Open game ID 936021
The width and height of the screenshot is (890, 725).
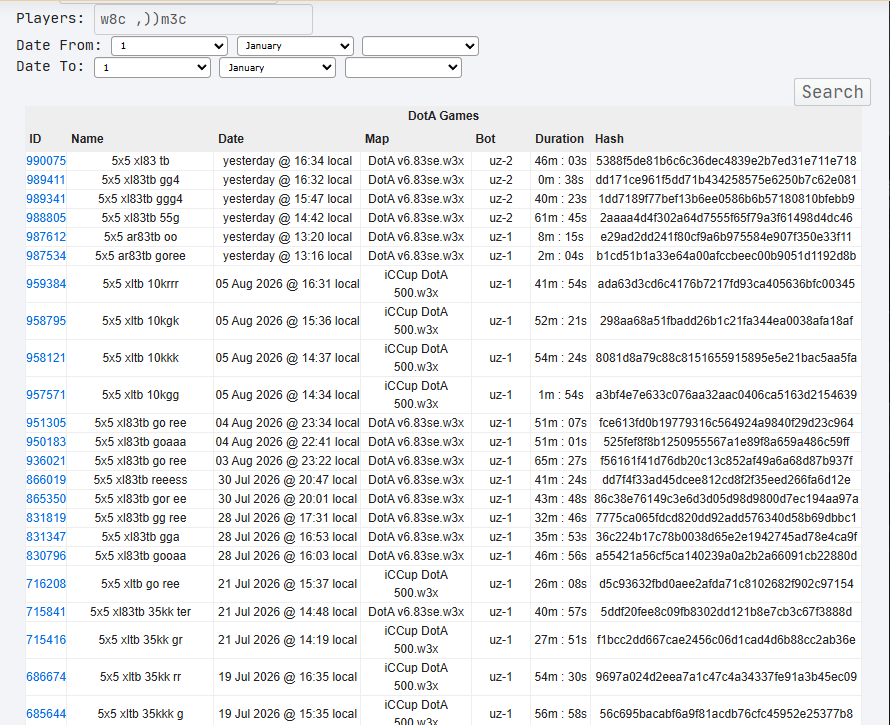(46, 461)
